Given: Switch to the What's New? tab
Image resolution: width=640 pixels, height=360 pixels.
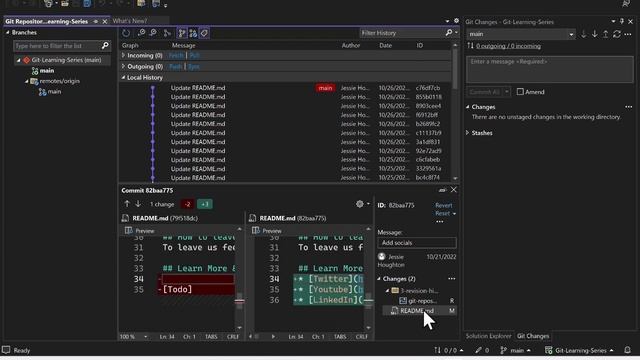Looking at the screenshot, I should click(130, 21).
